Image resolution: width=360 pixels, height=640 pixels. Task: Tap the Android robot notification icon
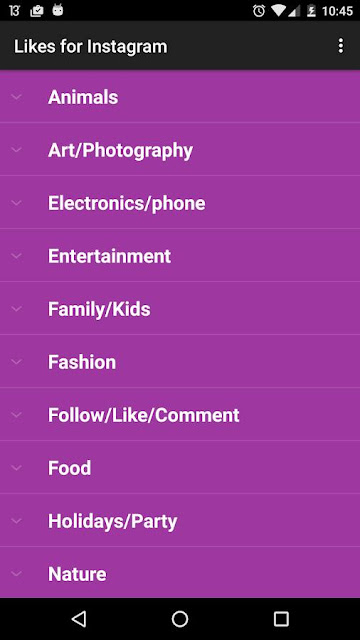[58, 11]
